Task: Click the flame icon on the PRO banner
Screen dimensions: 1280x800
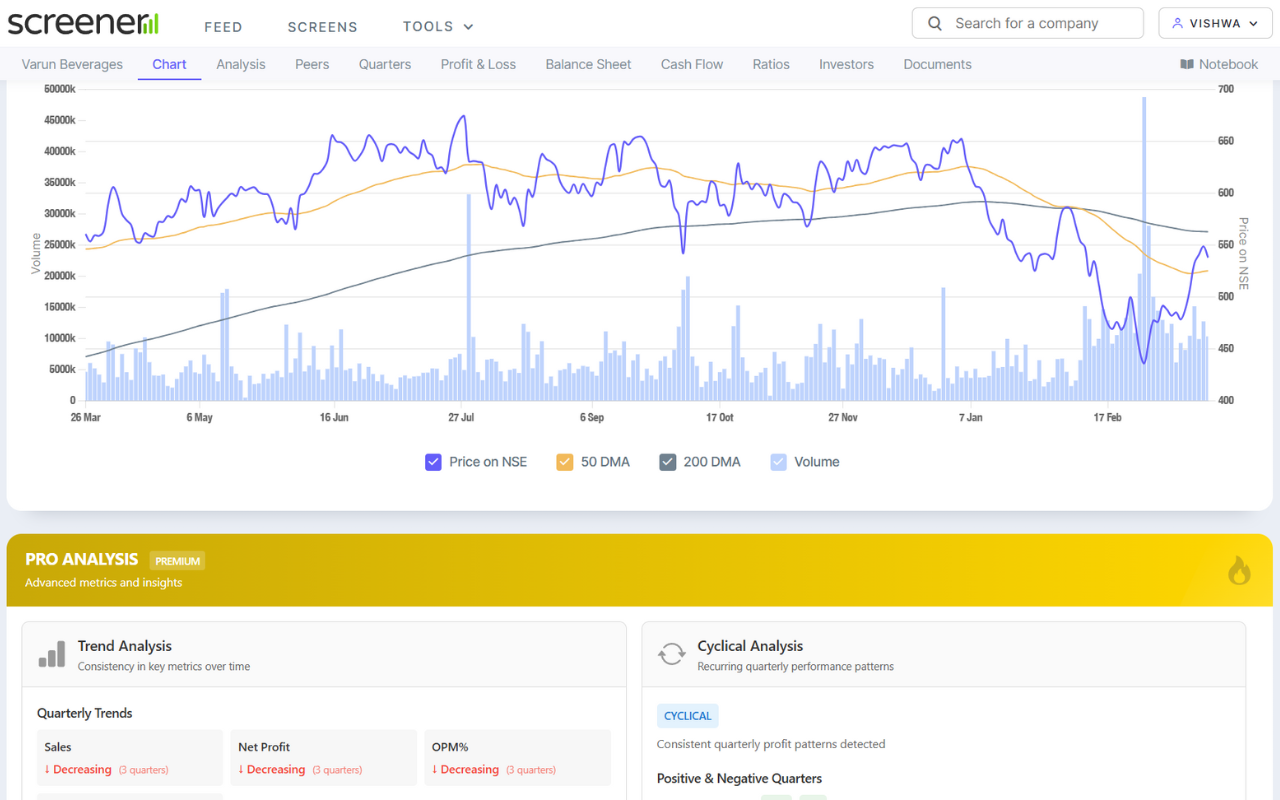Action: click(x=1239, y=569)
